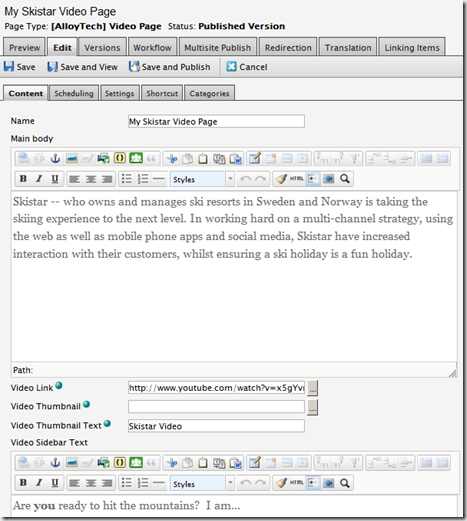Screen dimensions: 467x521
Task: Toggle bulleted list in Main body editor
Action: [127, 179]
